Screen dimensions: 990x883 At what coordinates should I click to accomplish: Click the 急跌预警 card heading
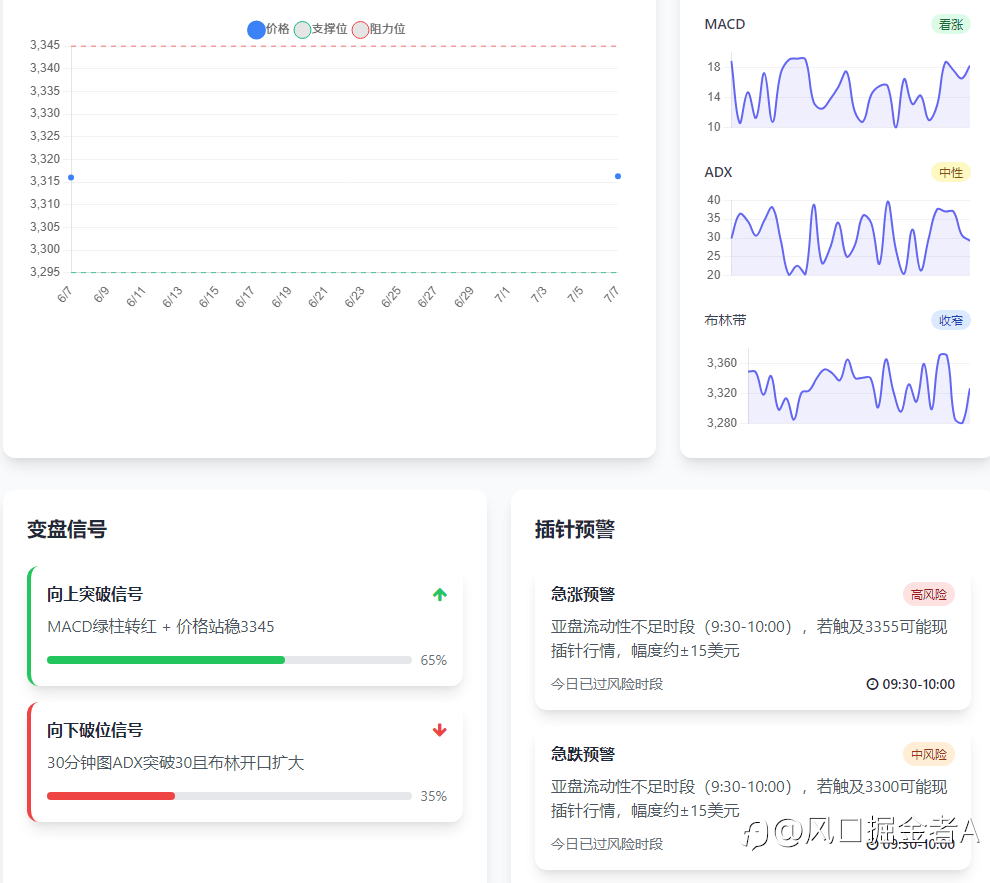coord(583,754)
